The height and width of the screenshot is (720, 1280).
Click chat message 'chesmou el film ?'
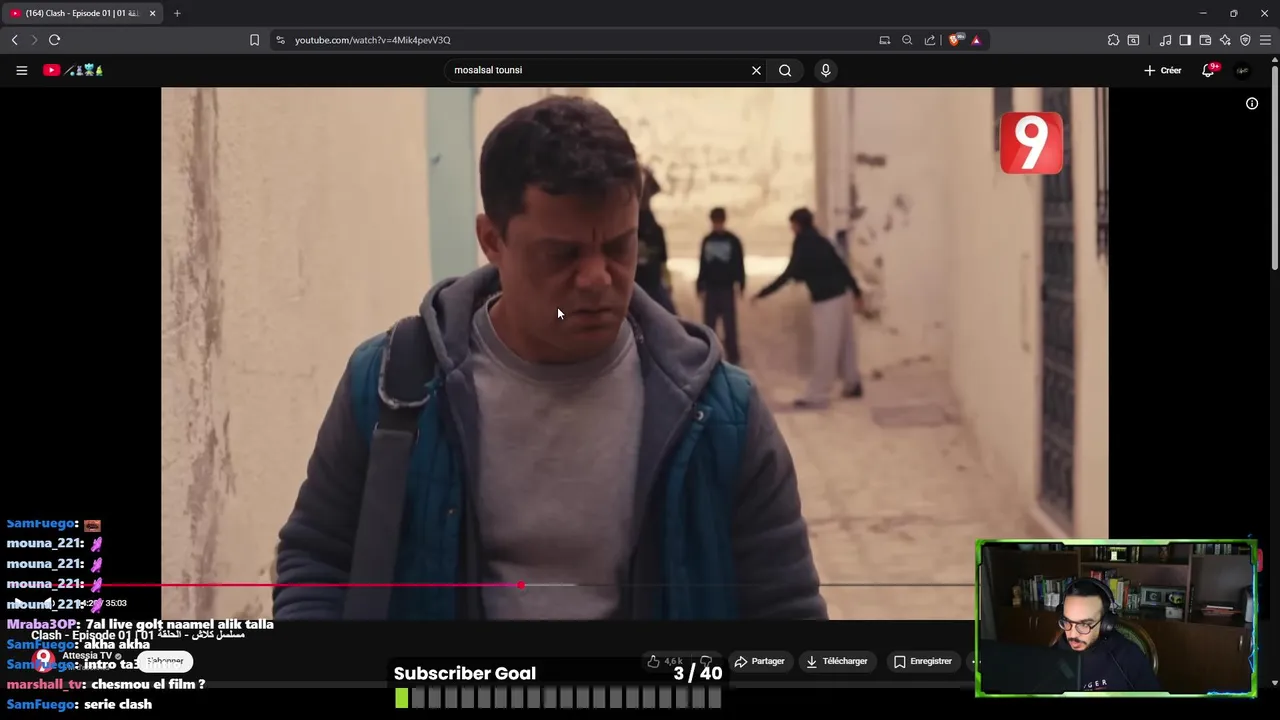click(148, 684)
